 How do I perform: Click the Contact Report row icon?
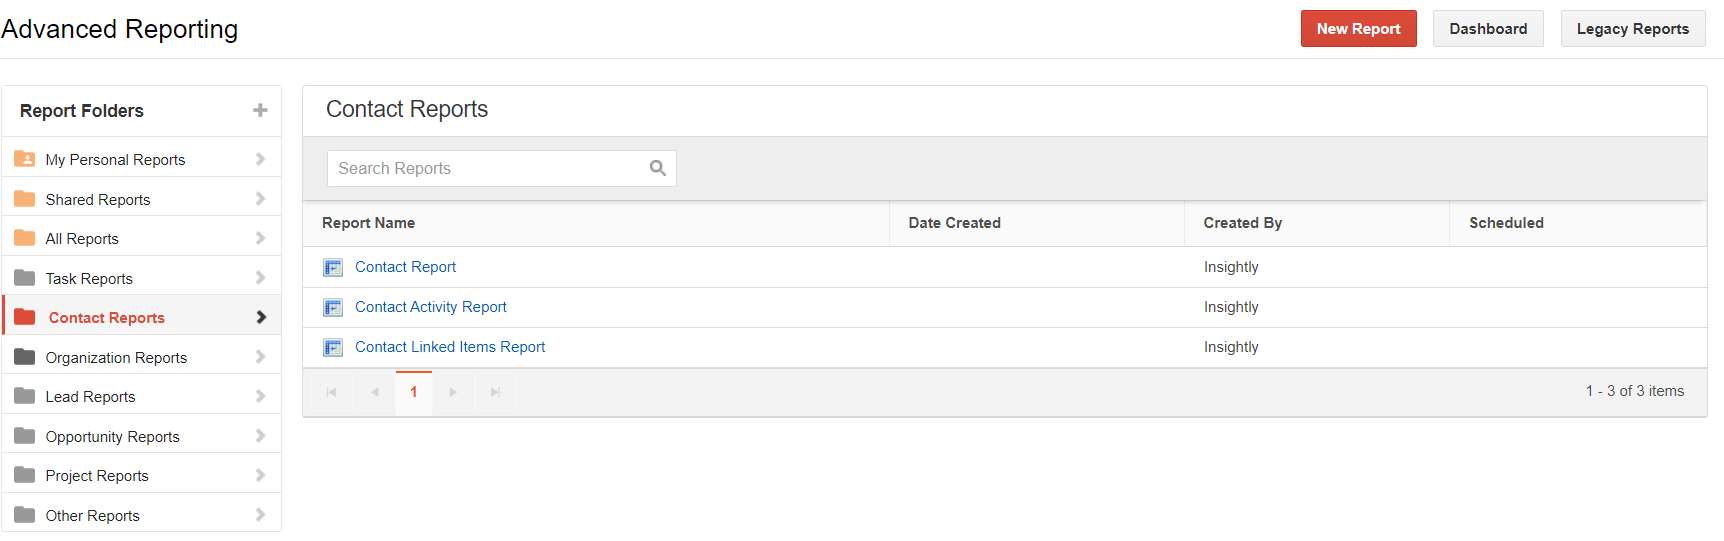(x=333, y=267)
